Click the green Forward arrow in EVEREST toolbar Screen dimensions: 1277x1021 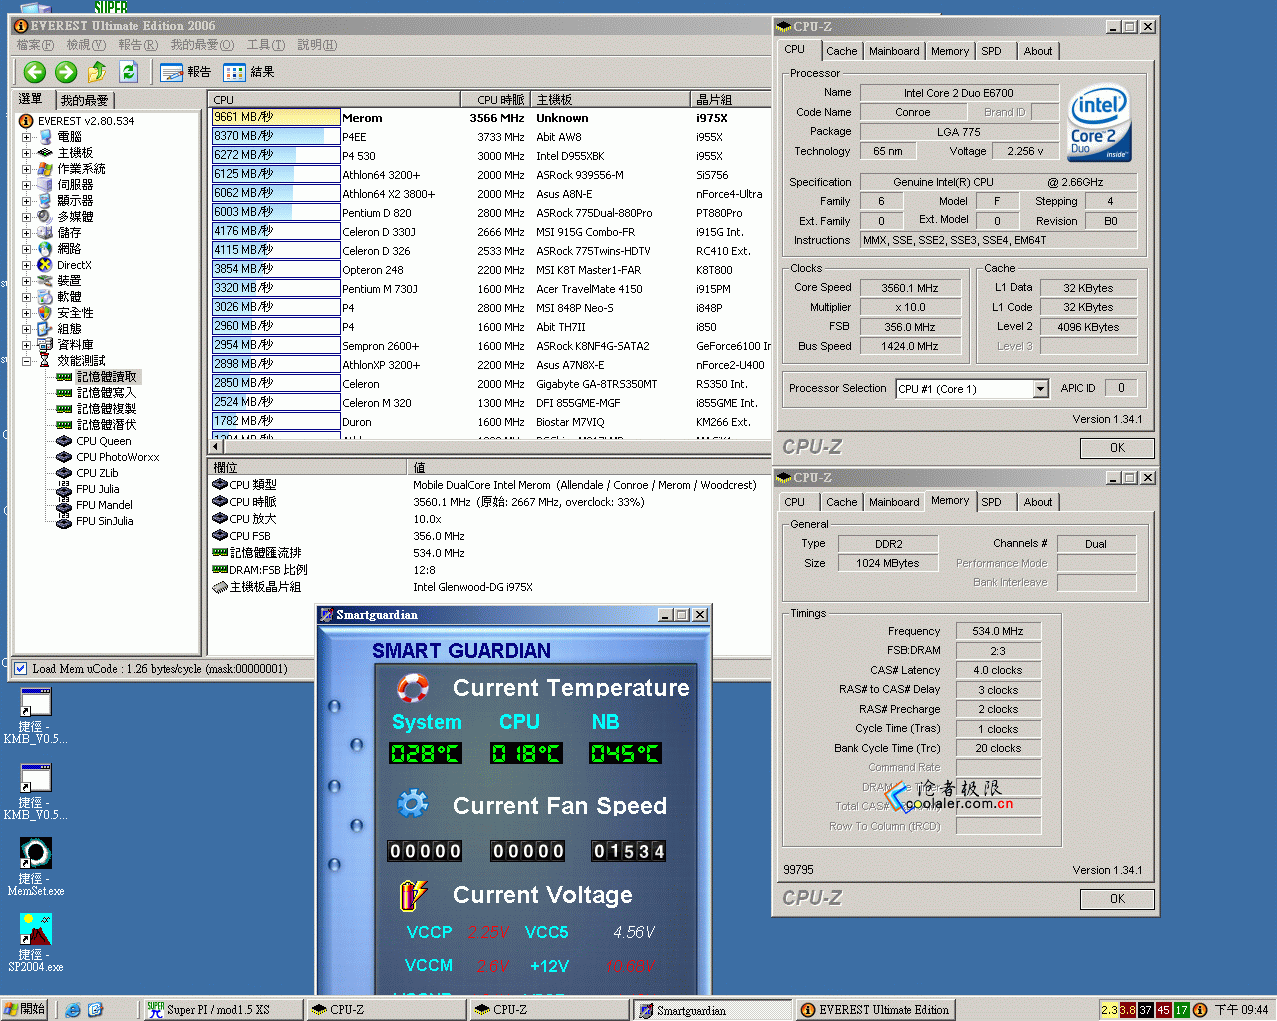[66, 72]
